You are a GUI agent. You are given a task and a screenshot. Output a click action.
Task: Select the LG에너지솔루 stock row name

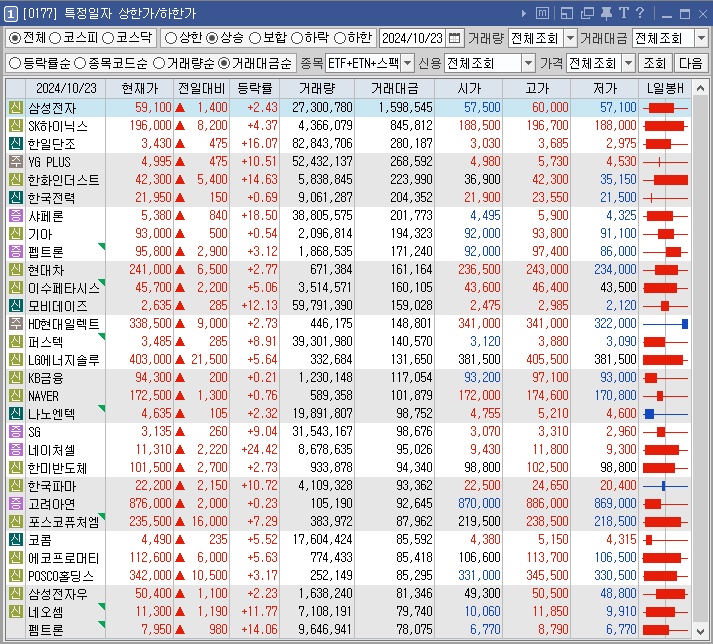[64, 360]
